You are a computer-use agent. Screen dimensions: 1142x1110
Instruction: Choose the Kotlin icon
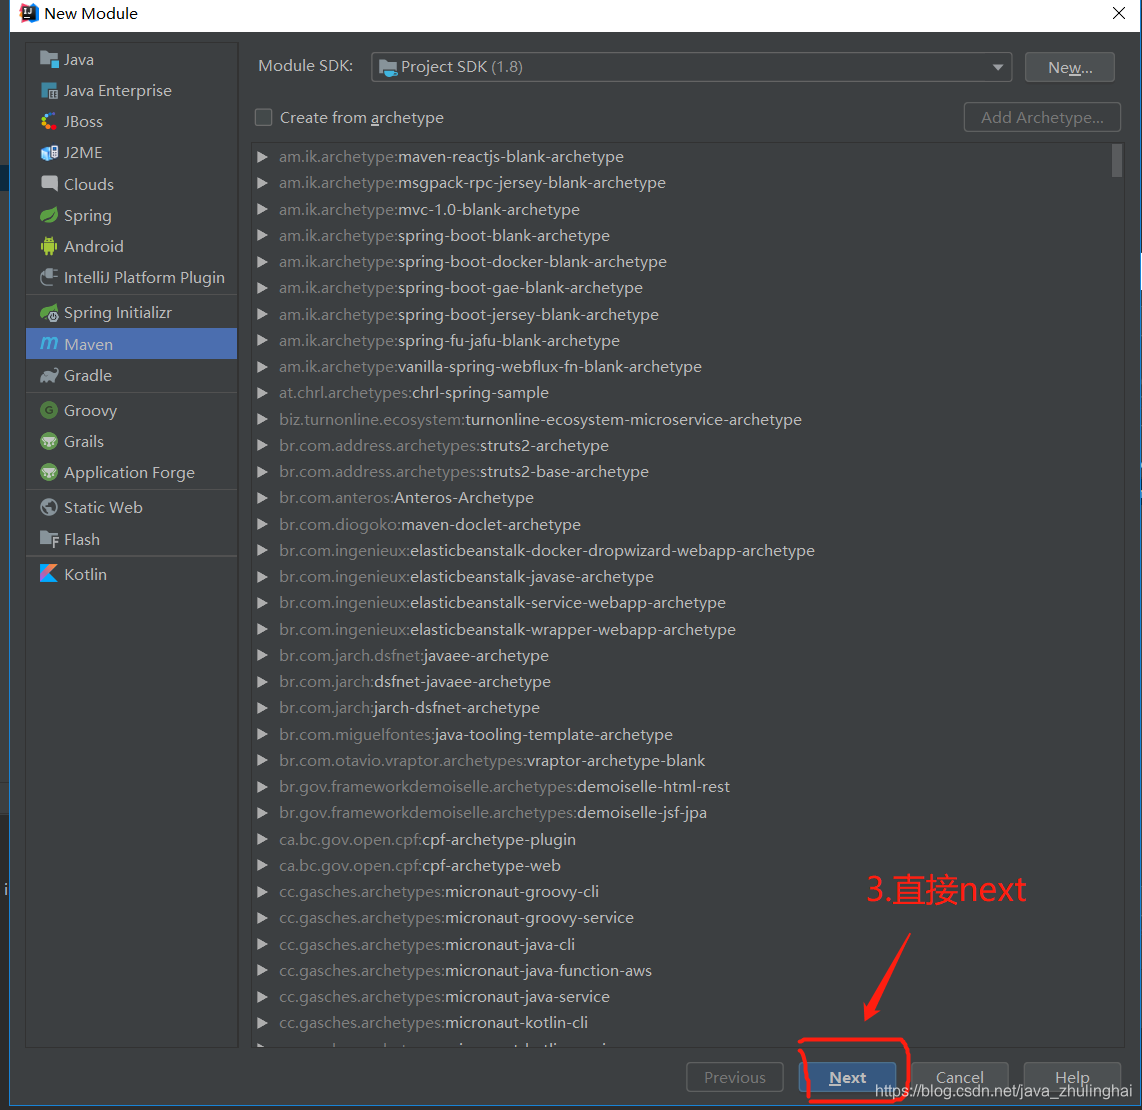coord(49,574)
